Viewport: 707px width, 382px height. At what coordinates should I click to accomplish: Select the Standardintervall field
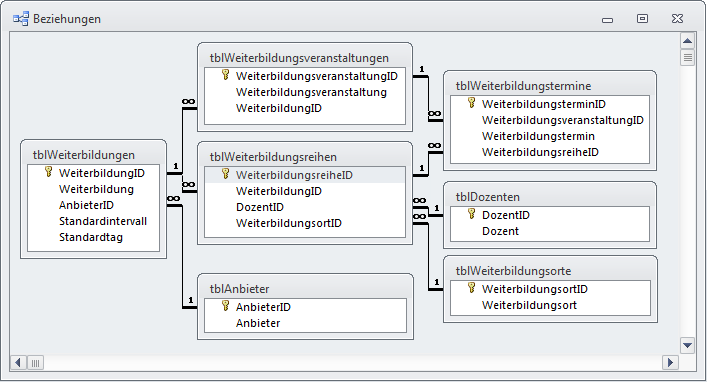103,221
